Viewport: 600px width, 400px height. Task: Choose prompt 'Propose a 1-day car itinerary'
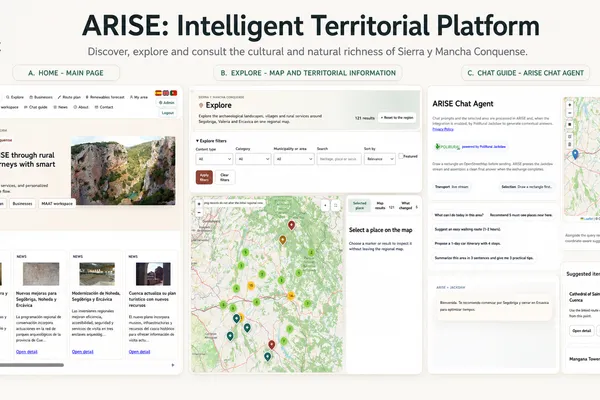coord(468,243)
